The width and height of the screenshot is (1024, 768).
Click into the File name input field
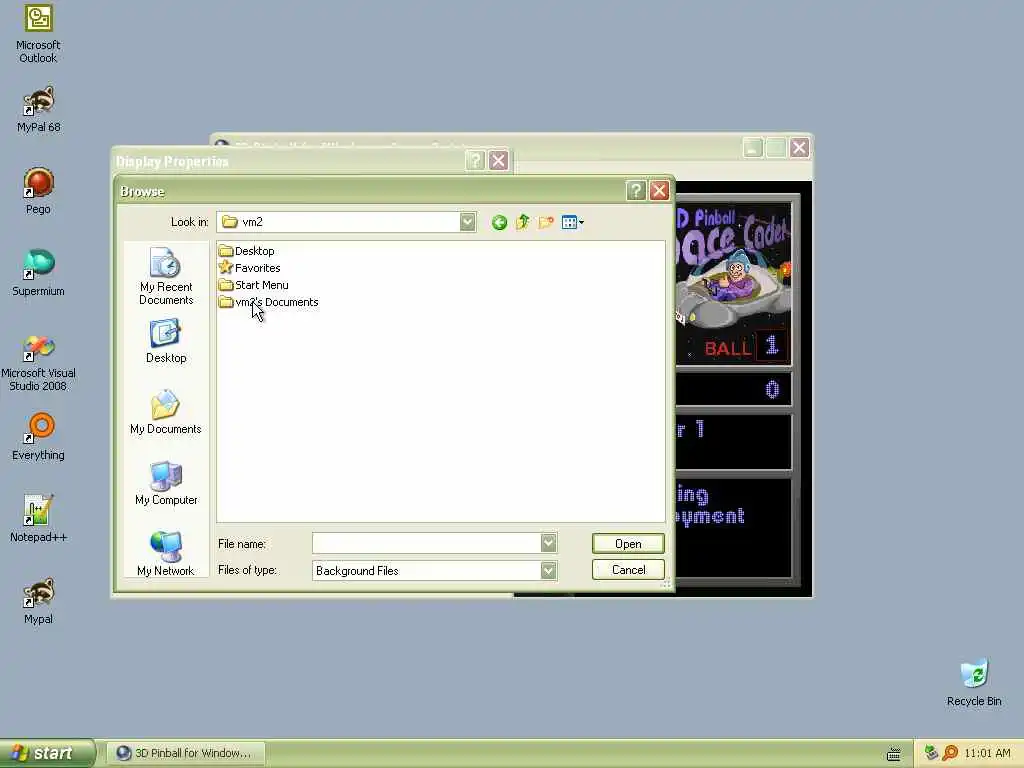pyautogui.click(x=426, y=543)
